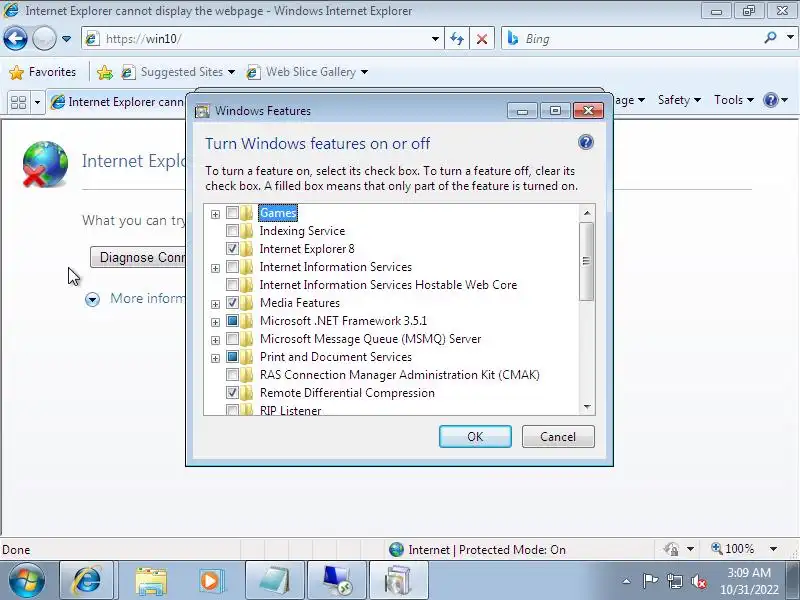Viewport: 800px width, 600px height.
Task: Click the notepad taskbar icon
Action: [275, 581]
